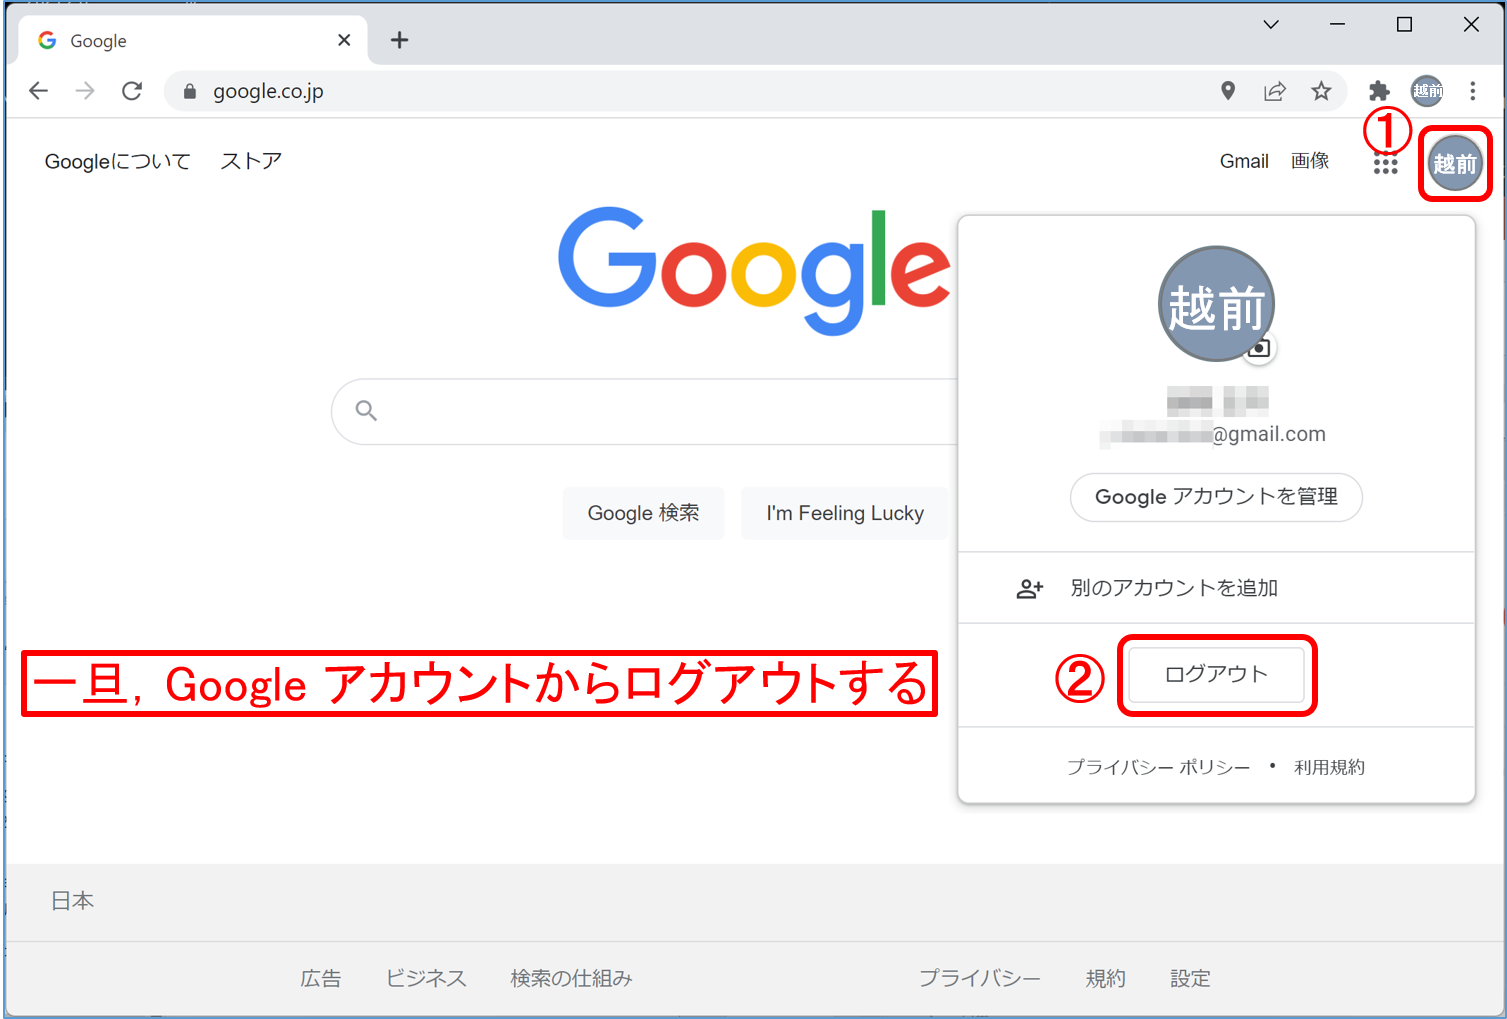The width and height of the screenshot is (1507, 1019).
Task: Share this page using the share icon
Action: pos(1275,91)
